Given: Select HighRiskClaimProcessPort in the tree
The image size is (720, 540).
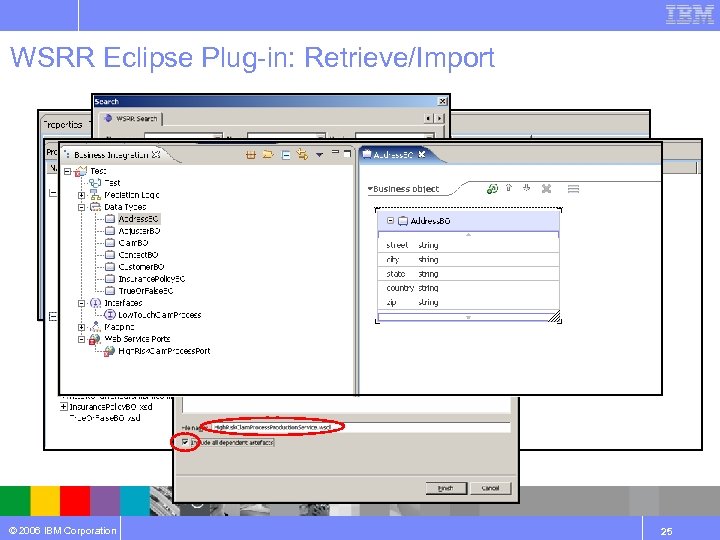Looking at the screenshot, I should coord(164,351).
